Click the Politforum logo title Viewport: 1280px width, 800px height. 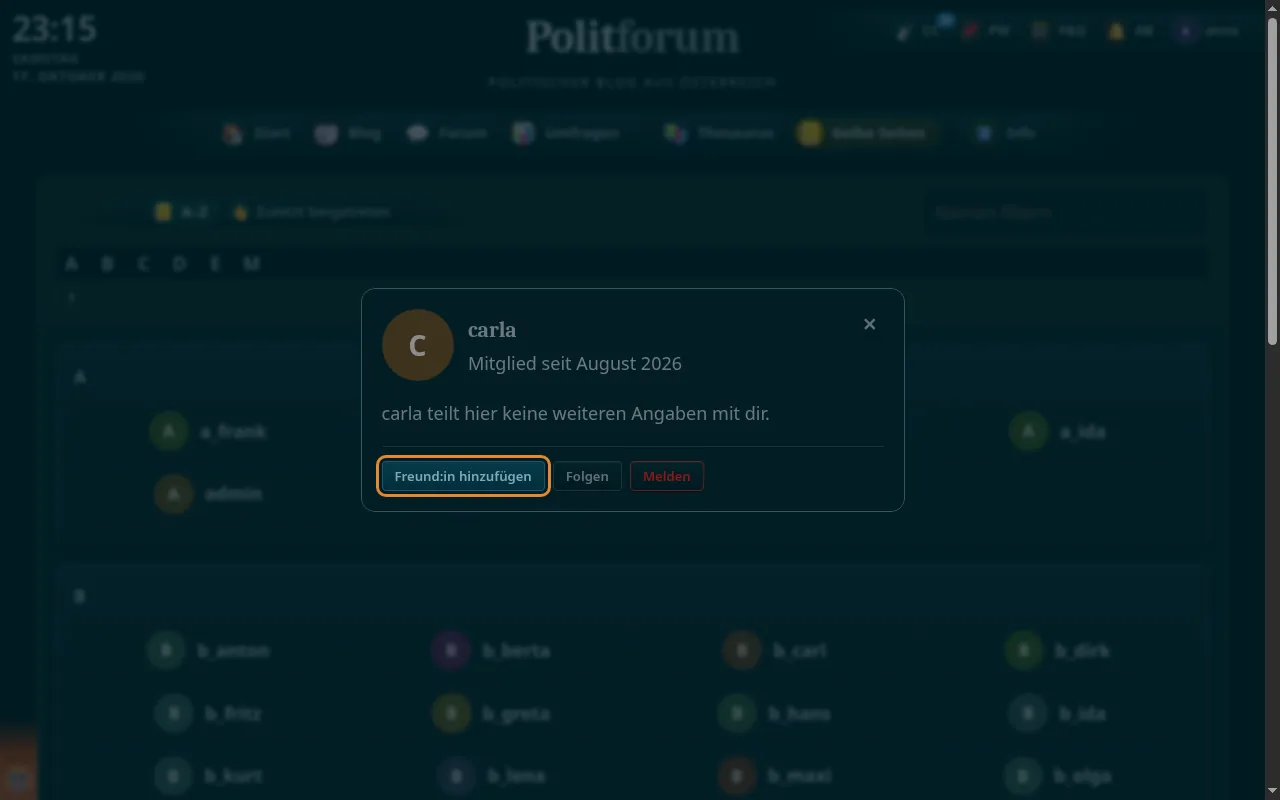(633, 38)
